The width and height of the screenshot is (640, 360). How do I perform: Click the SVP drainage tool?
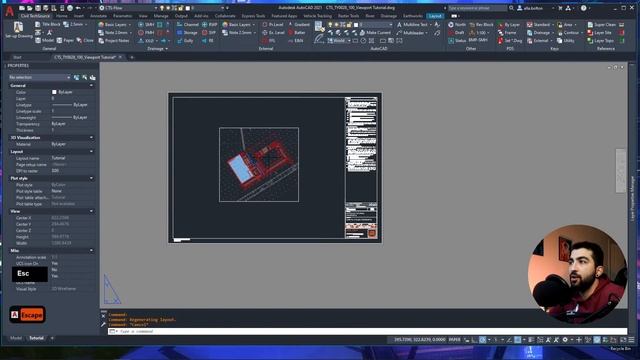pos(209,32)
